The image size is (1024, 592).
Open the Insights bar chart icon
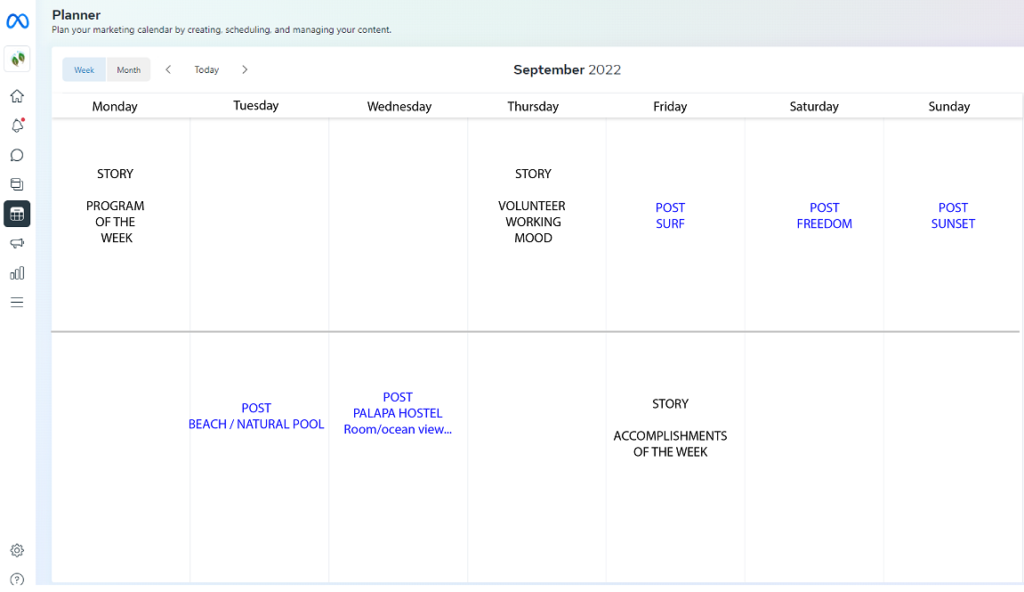click(x=17, y=273)
